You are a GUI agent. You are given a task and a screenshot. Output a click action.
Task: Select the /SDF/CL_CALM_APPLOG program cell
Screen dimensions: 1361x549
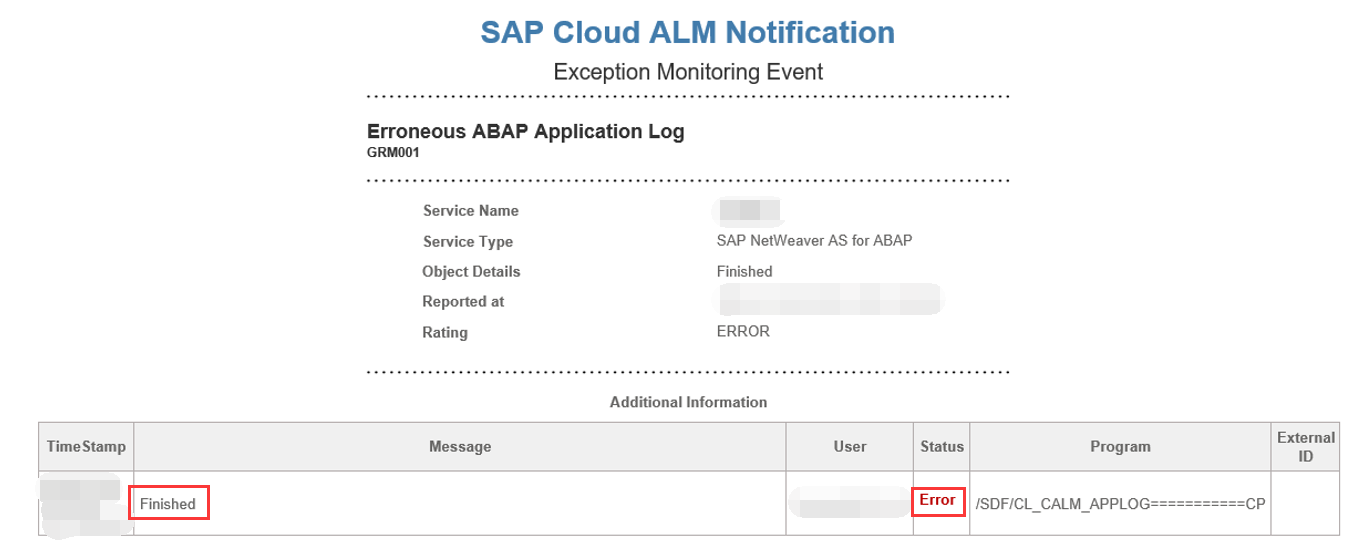click(1121, 504)
